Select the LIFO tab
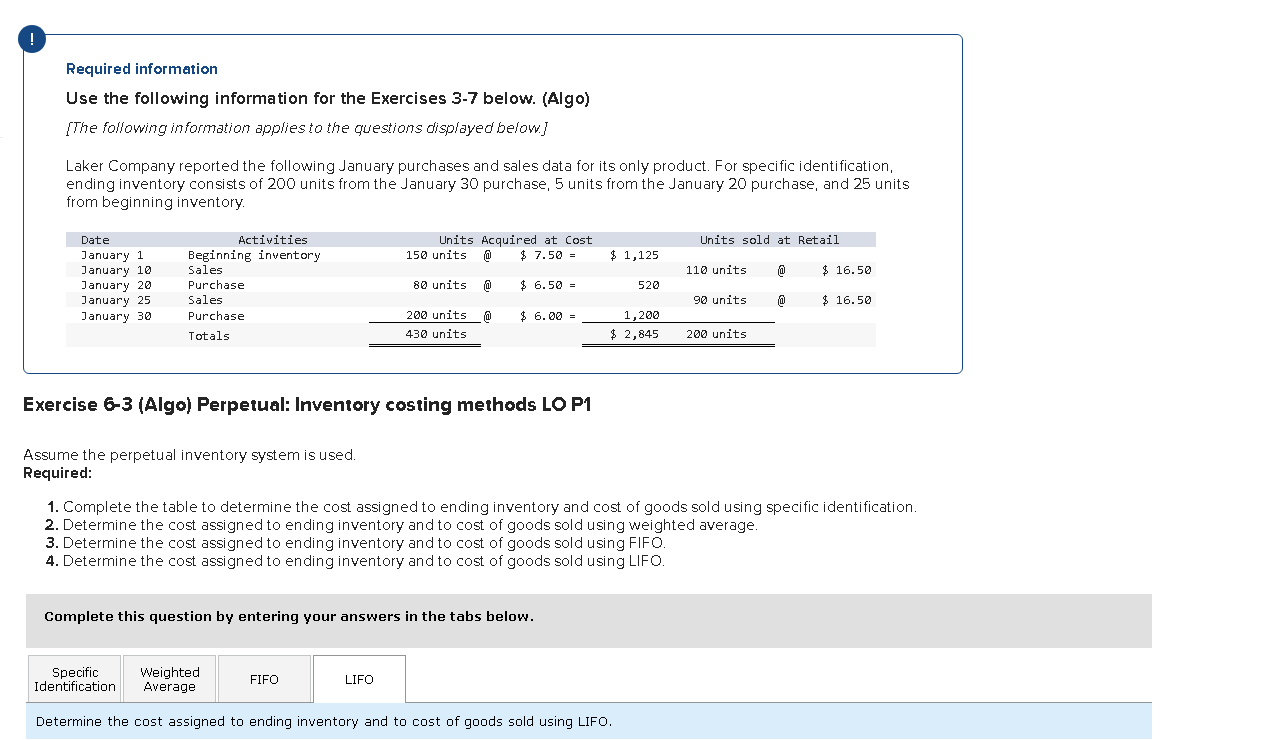Image resolution: width=1279 pixels, height=740 pixels. pos(358,679)
